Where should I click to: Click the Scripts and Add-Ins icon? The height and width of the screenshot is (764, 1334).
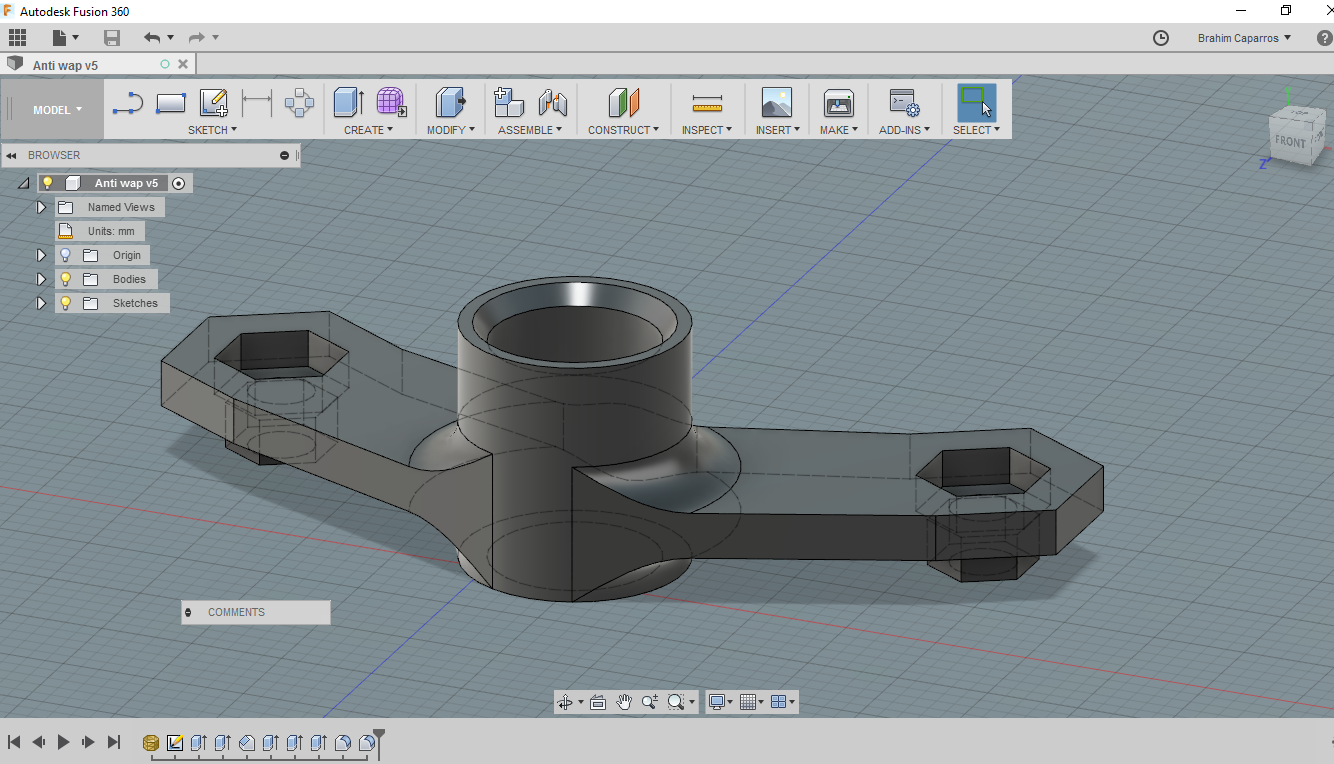904,103
